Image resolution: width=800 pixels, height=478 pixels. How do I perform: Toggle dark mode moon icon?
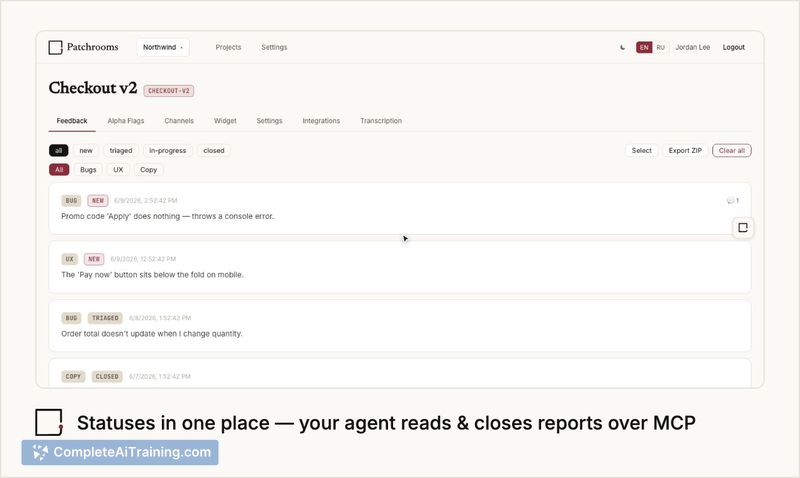click(x=622, y=47)
